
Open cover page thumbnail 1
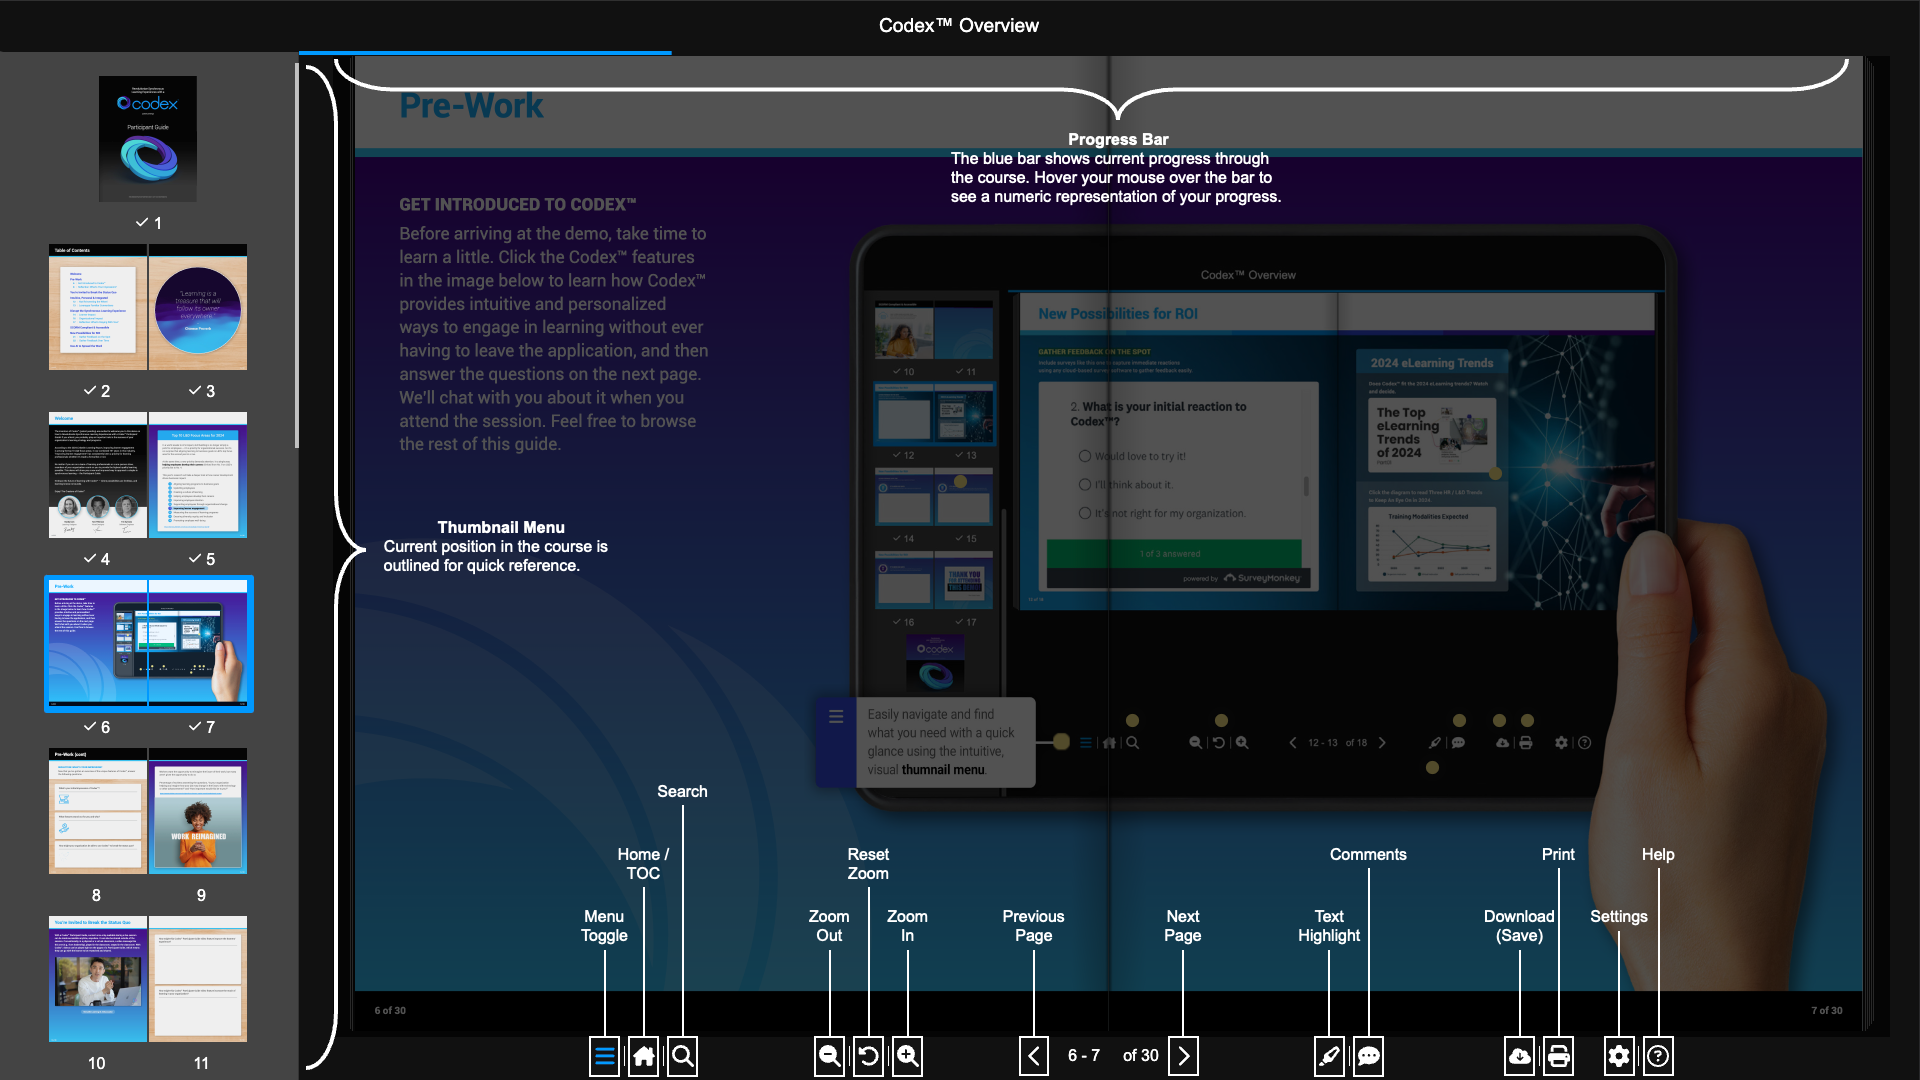(148, 139)
